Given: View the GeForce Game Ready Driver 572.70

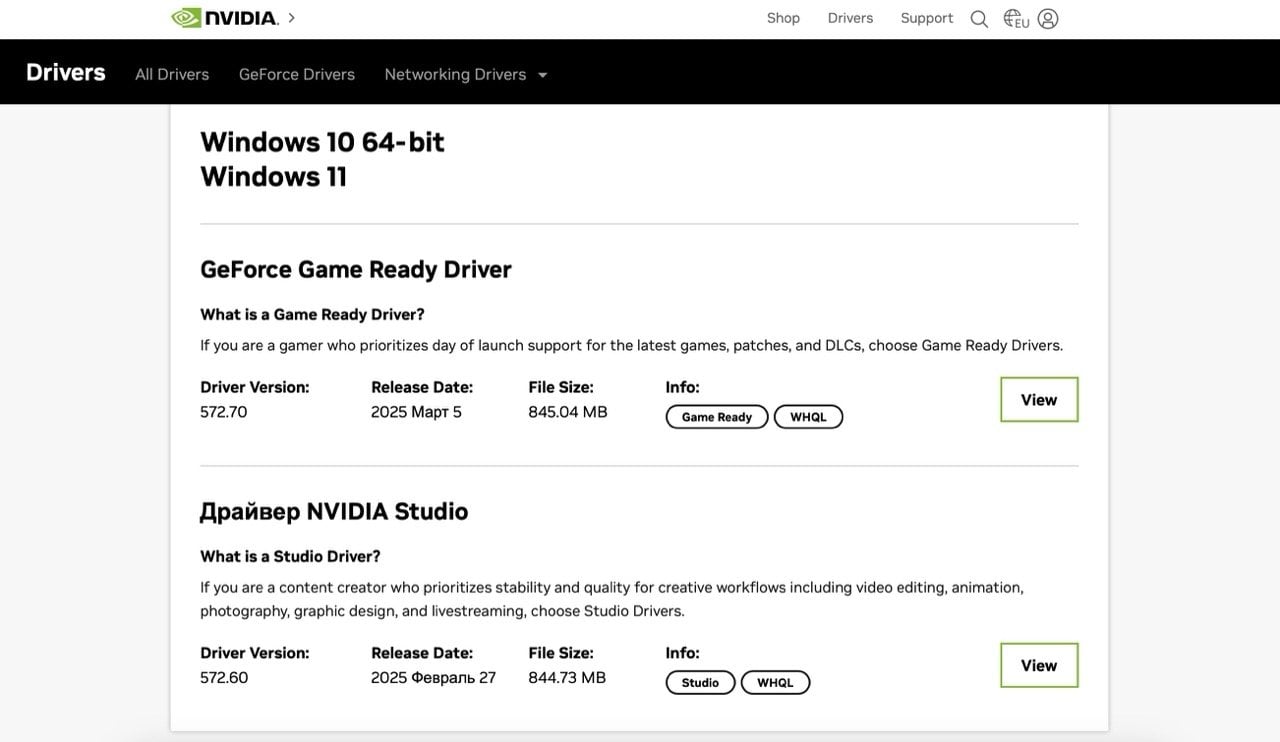Looking at the screenshot, I should point(1039,400).
